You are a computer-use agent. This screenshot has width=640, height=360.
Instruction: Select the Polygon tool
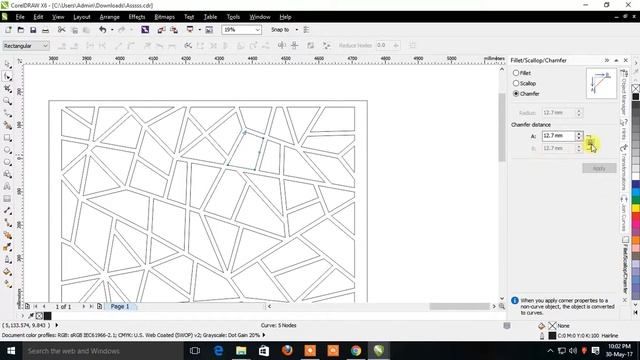tap(7, 162)
